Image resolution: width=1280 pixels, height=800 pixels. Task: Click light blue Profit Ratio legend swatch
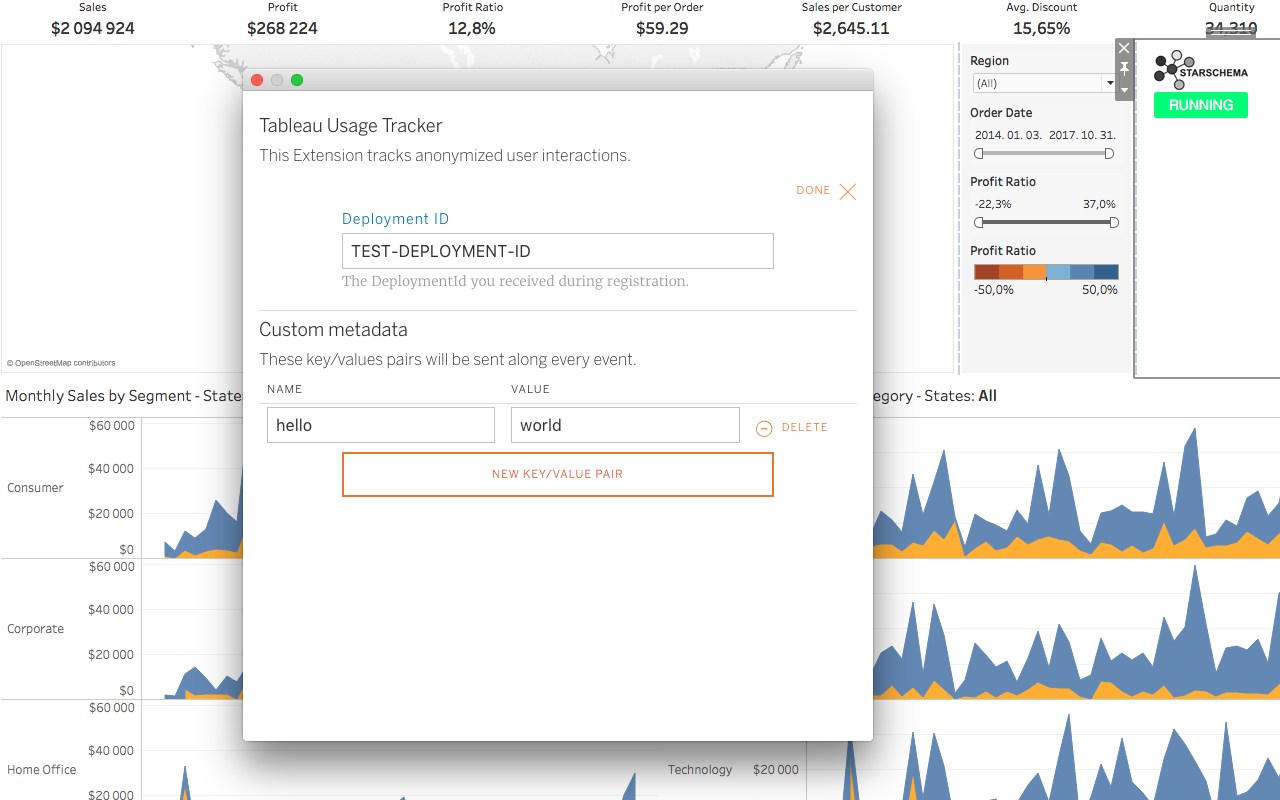point(1058,272)
